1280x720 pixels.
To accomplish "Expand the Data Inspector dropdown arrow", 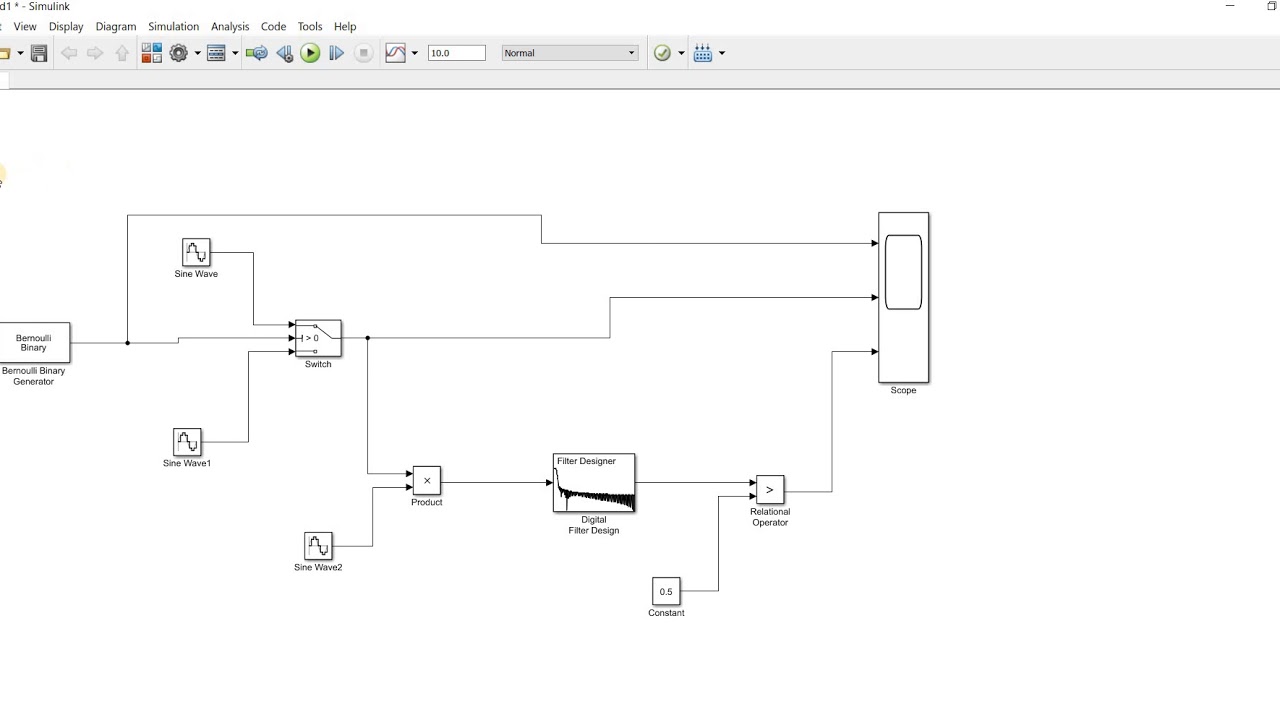I will tap(415, 53).
